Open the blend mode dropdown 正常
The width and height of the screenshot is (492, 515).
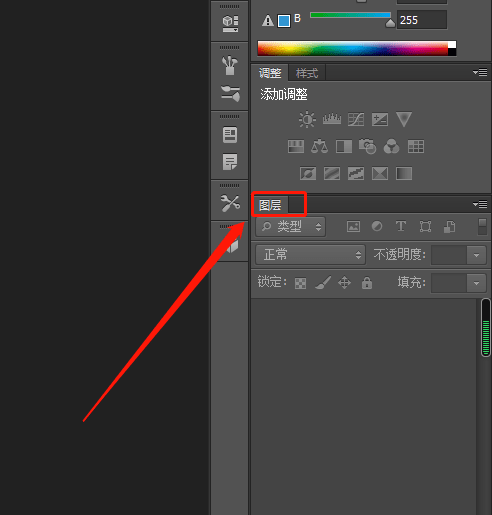[x=310, y=255]
